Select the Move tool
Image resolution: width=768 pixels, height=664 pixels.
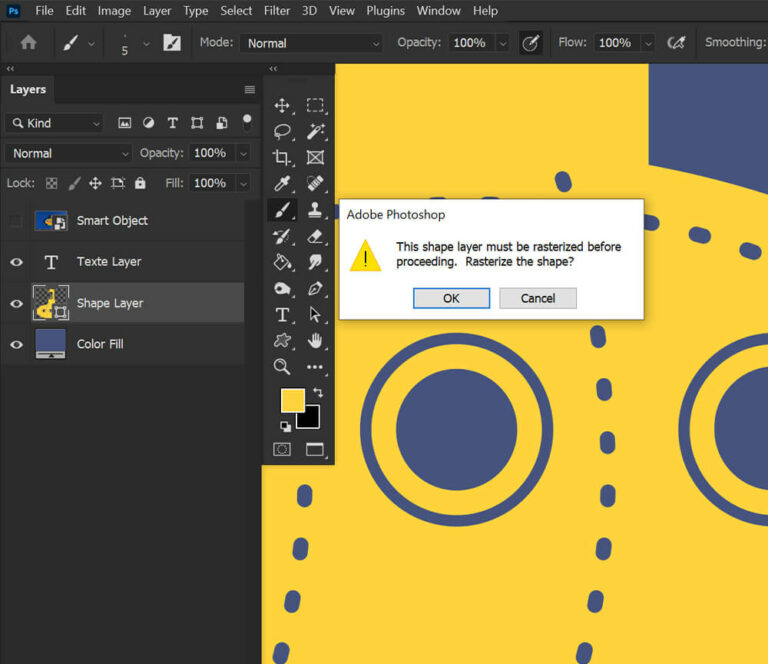click(282, 105)
